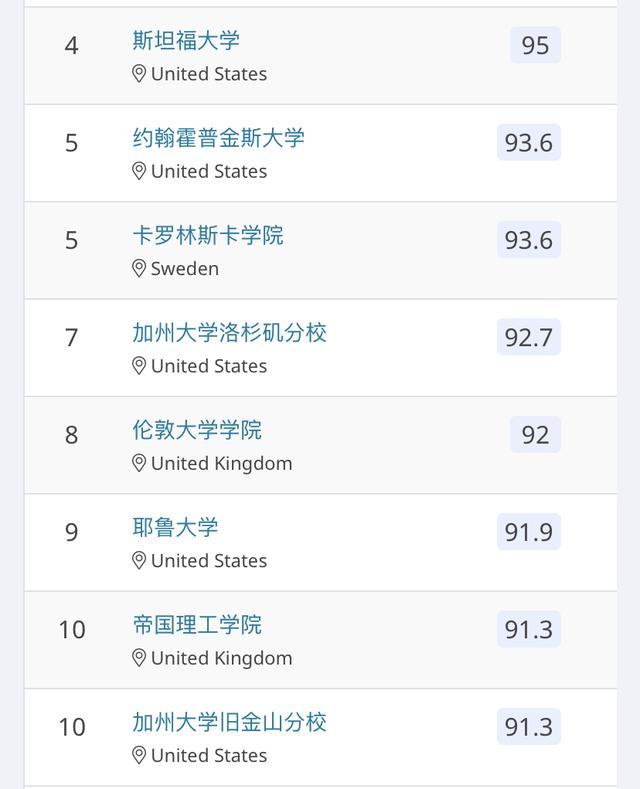
Task: Open the 斯坦福大学 university link
Action: tap(186, 41)
